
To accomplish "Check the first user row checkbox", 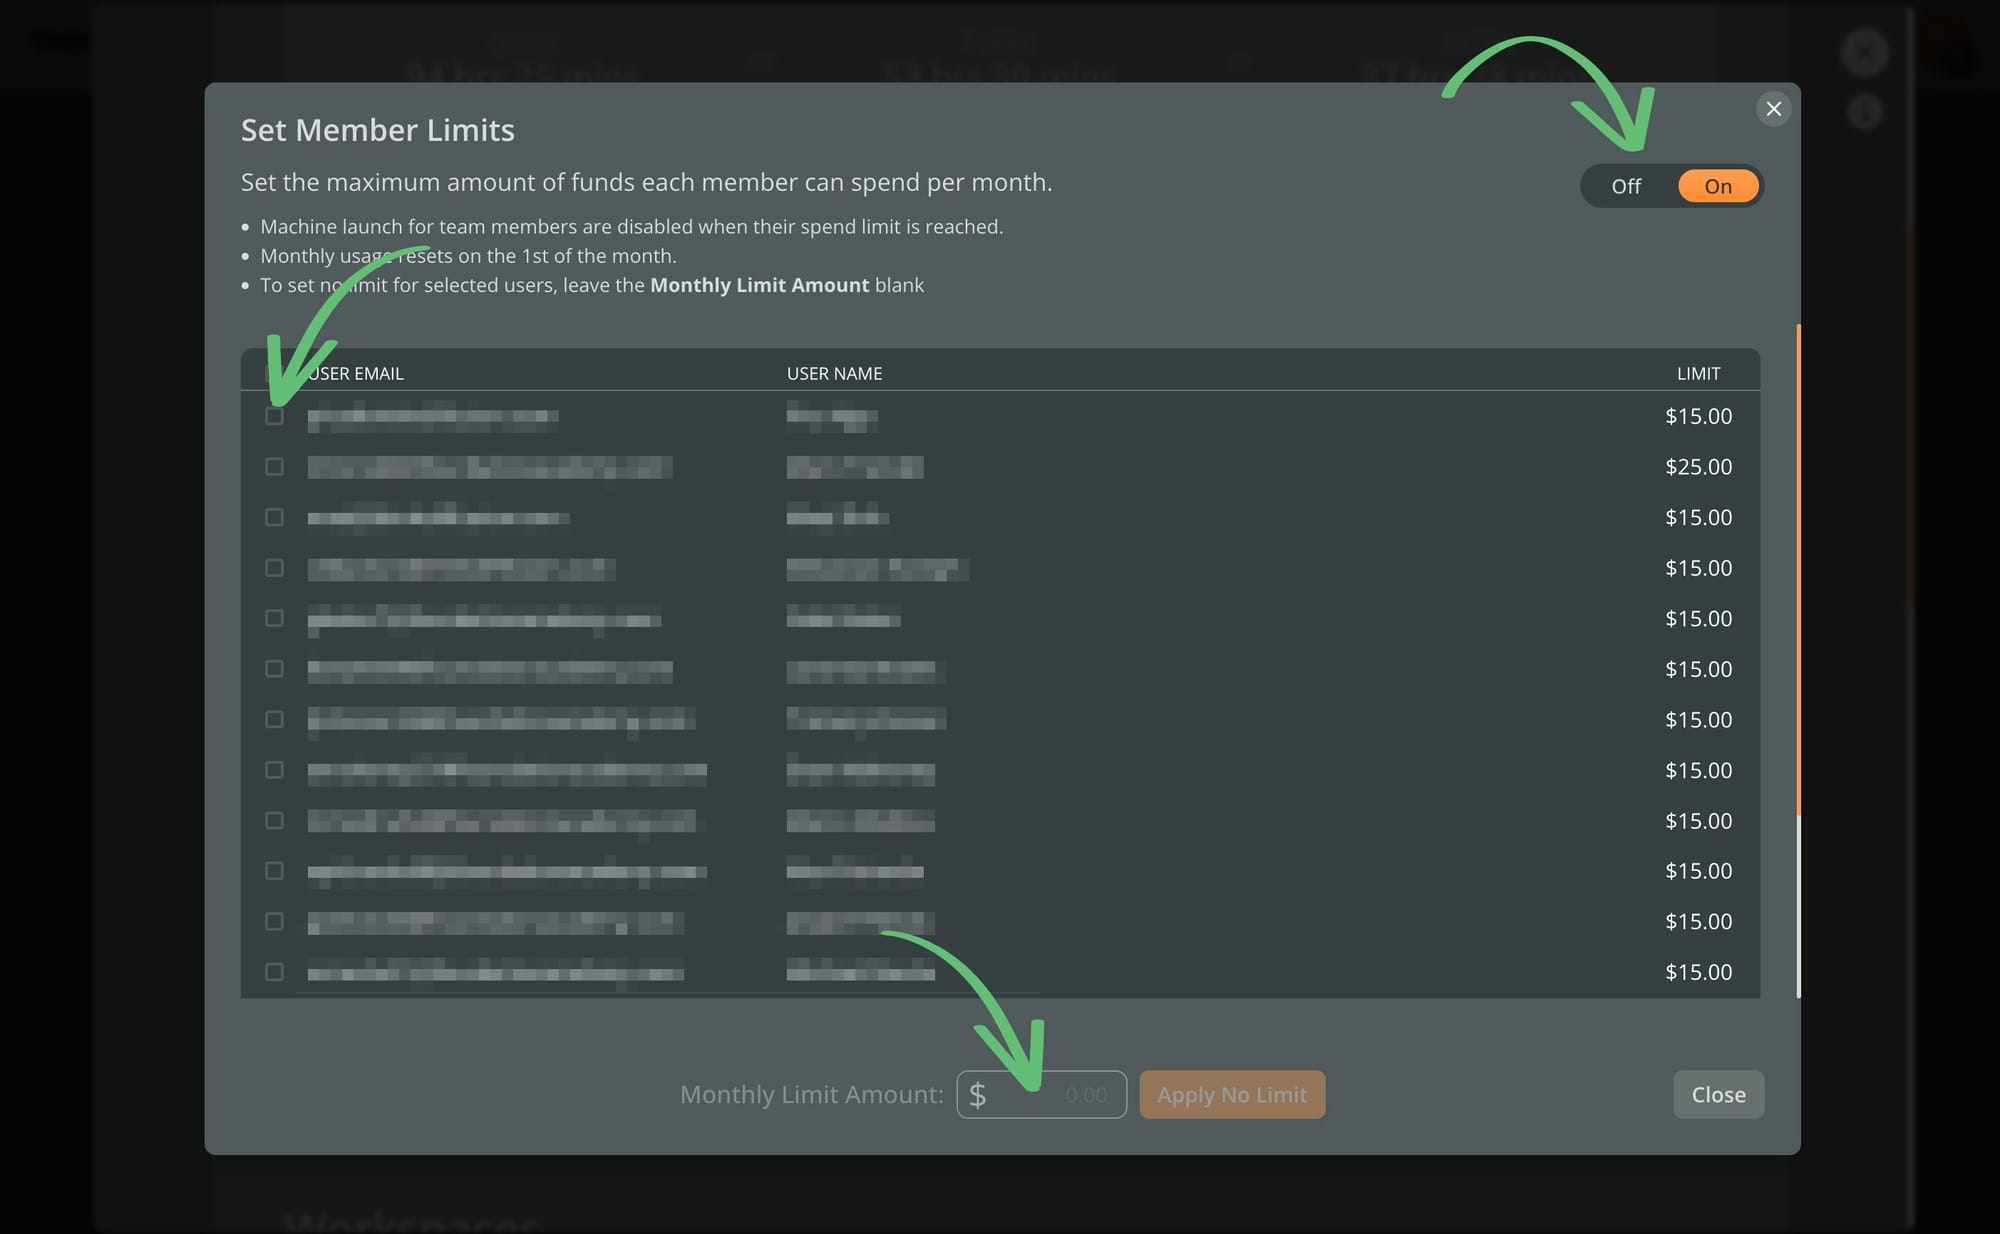I will 274,416.
